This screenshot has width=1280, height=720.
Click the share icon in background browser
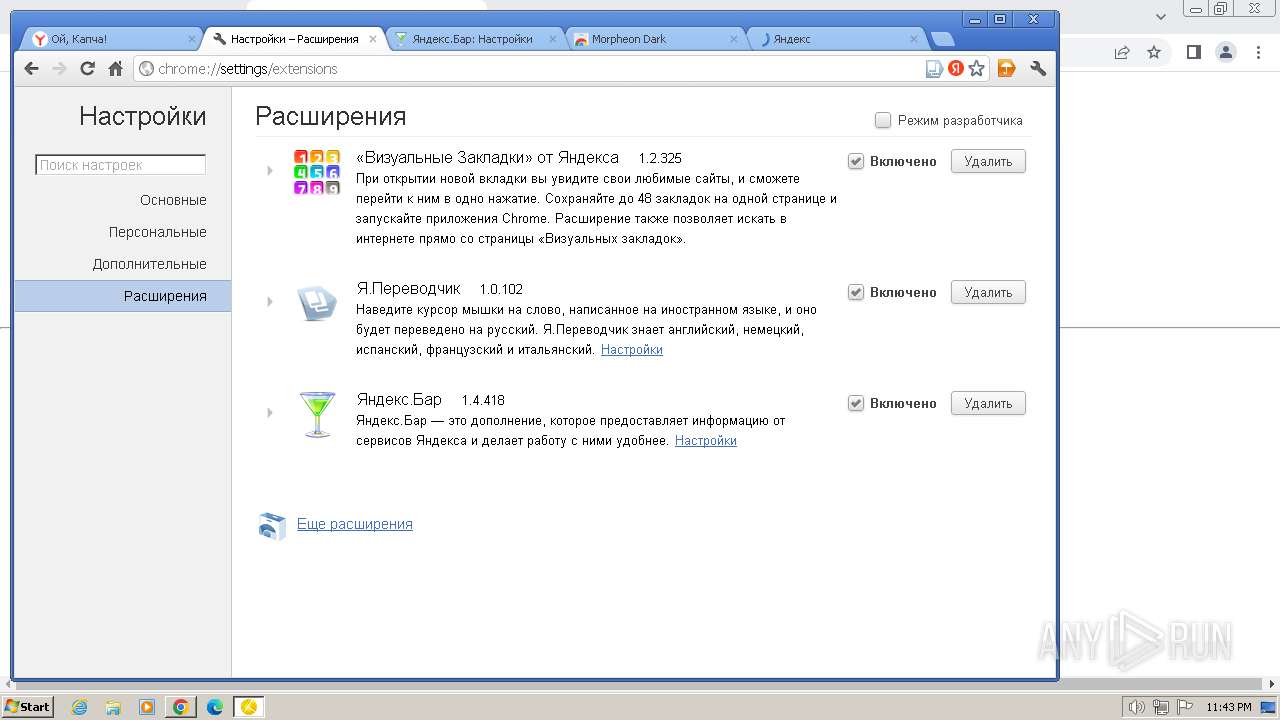click(1122, 52)
